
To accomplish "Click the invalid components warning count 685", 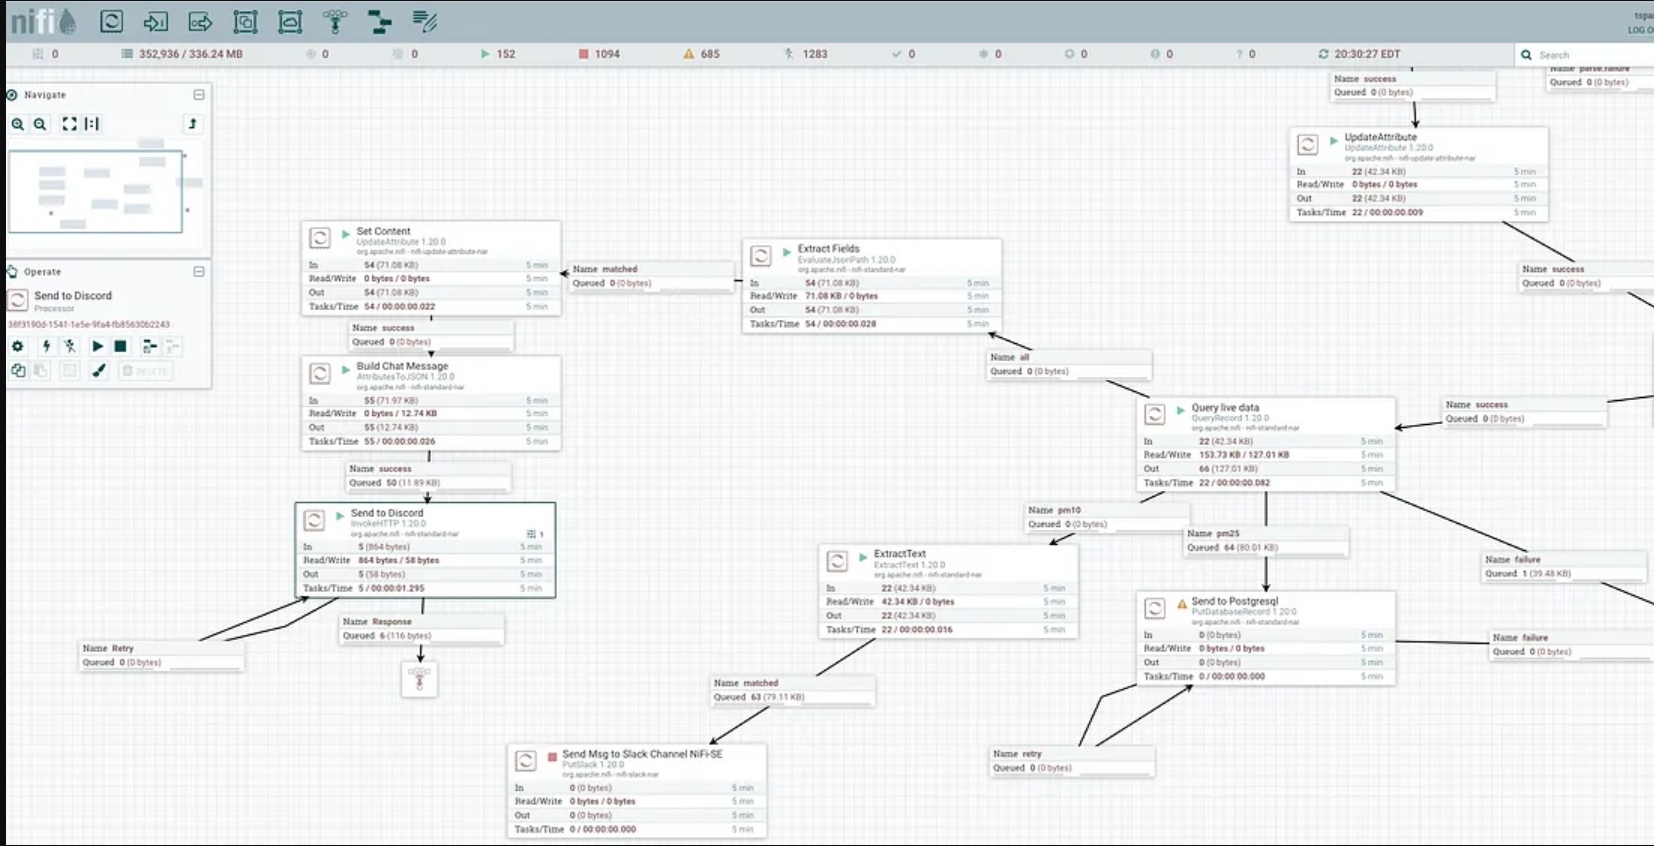I will pyautogui.click(x=702, y=54).
